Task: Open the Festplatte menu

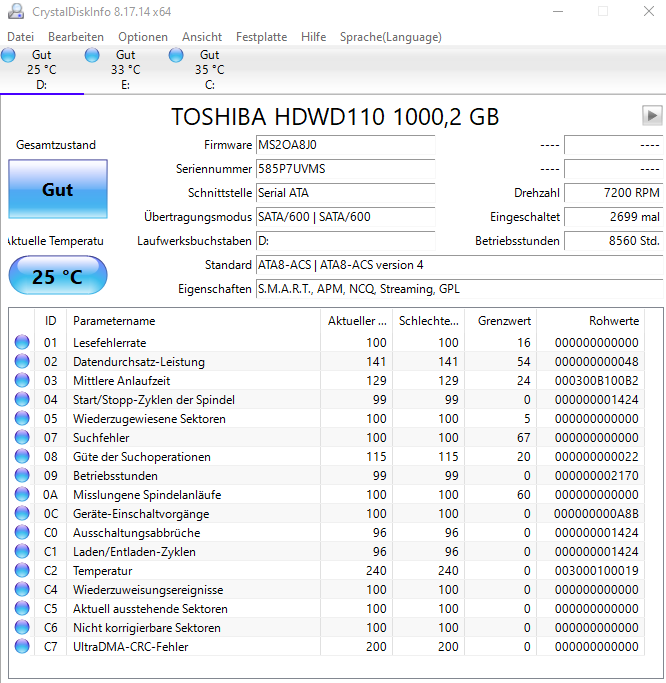Action: [x=261, y=37]
